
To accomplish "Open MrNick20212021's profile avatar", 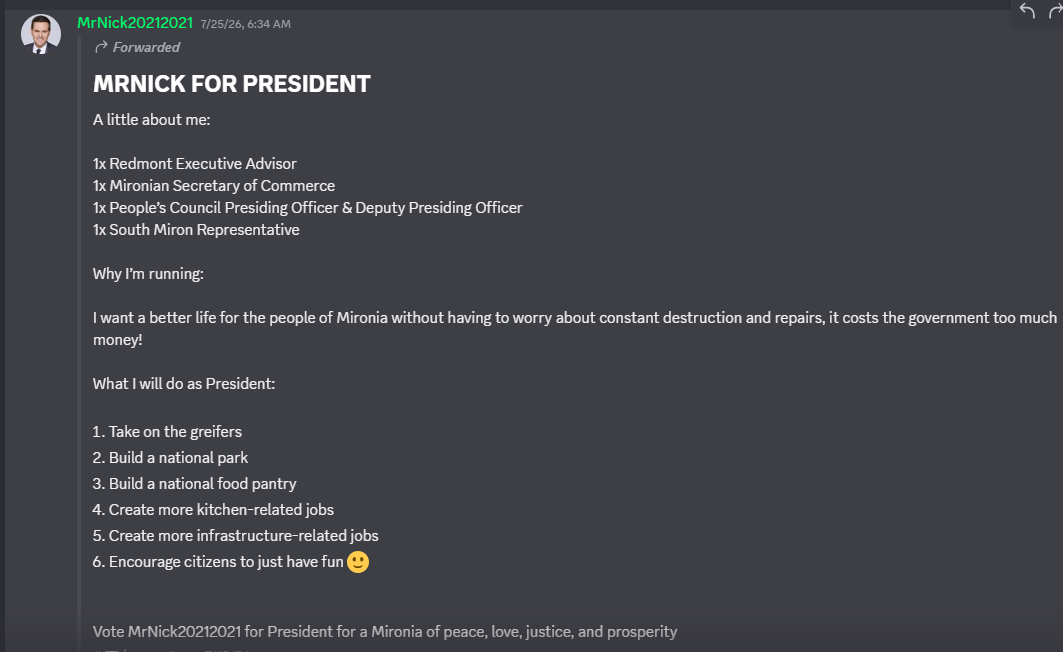I will coord(41,34).
